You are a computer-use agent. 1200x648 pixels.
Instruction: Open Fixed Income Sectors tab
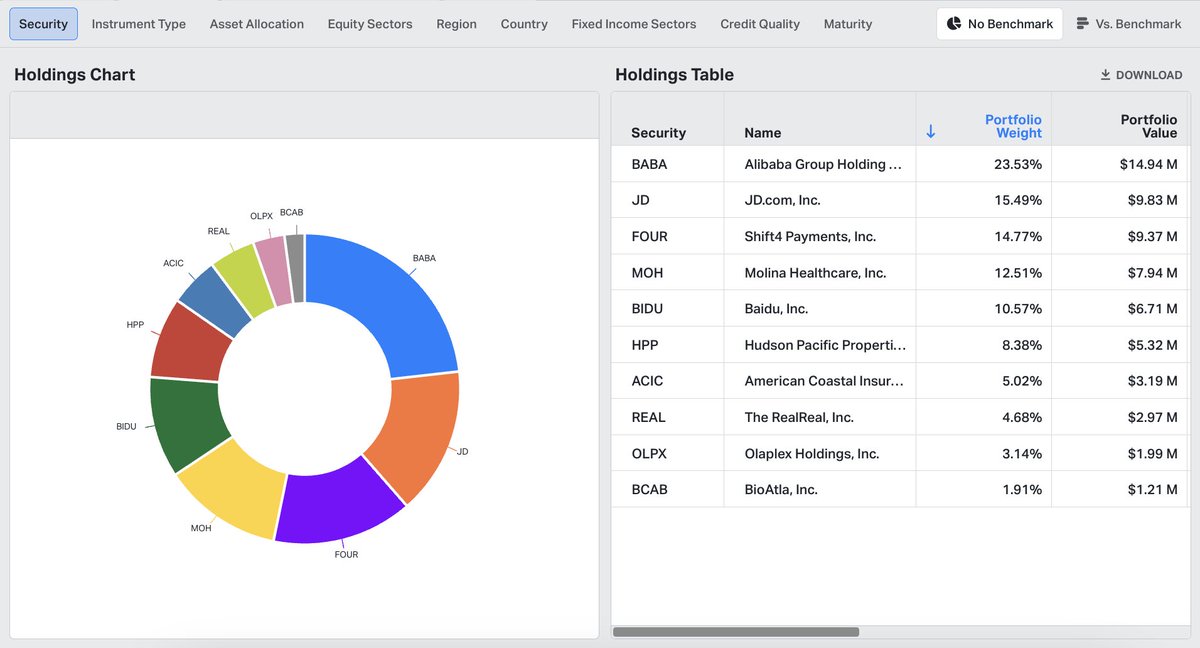[634, 23]
